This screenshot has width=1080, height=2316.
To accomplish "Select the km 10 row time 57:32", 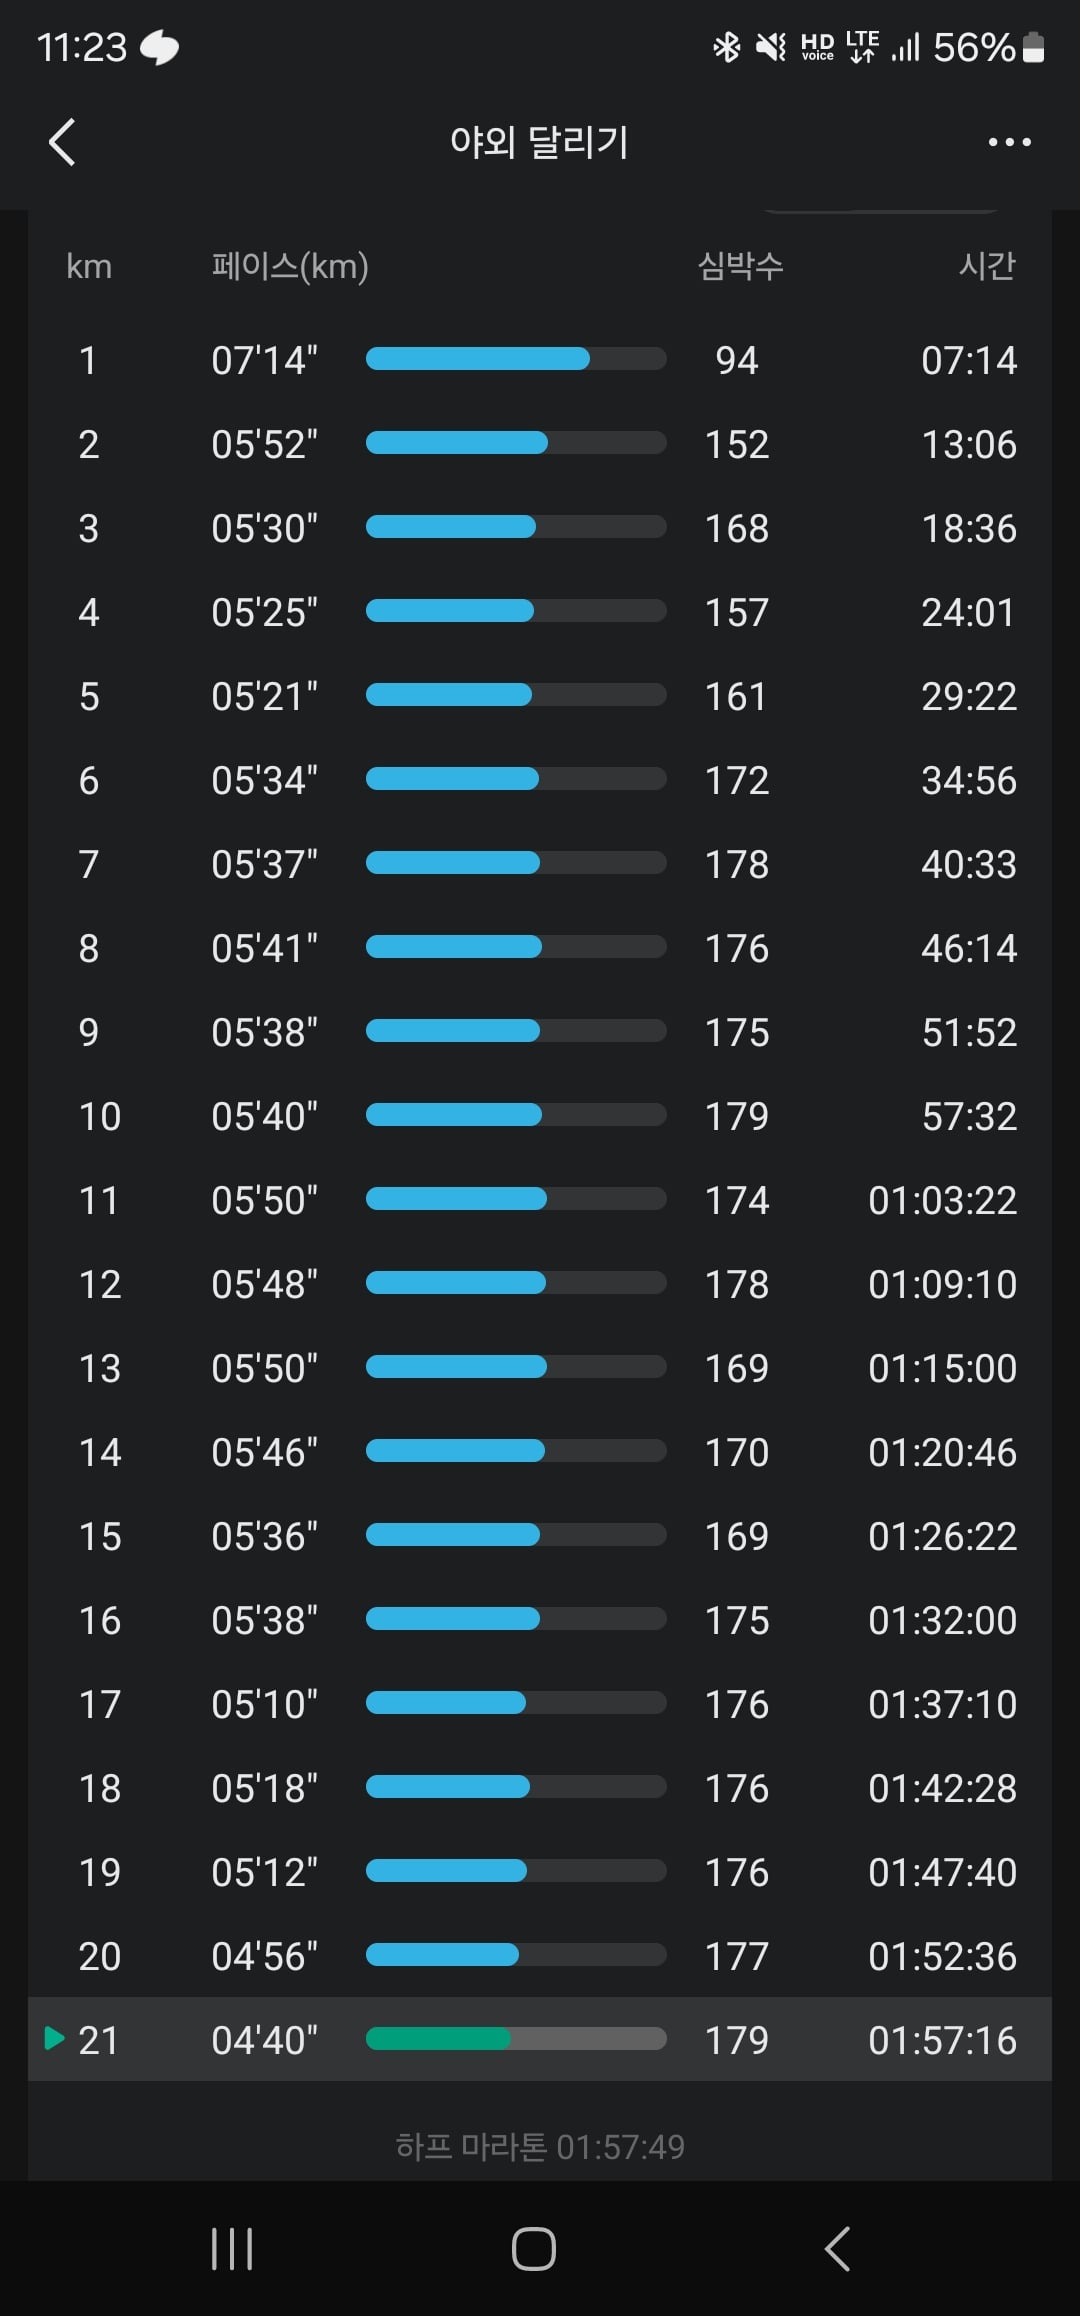I will [969, 1116].
